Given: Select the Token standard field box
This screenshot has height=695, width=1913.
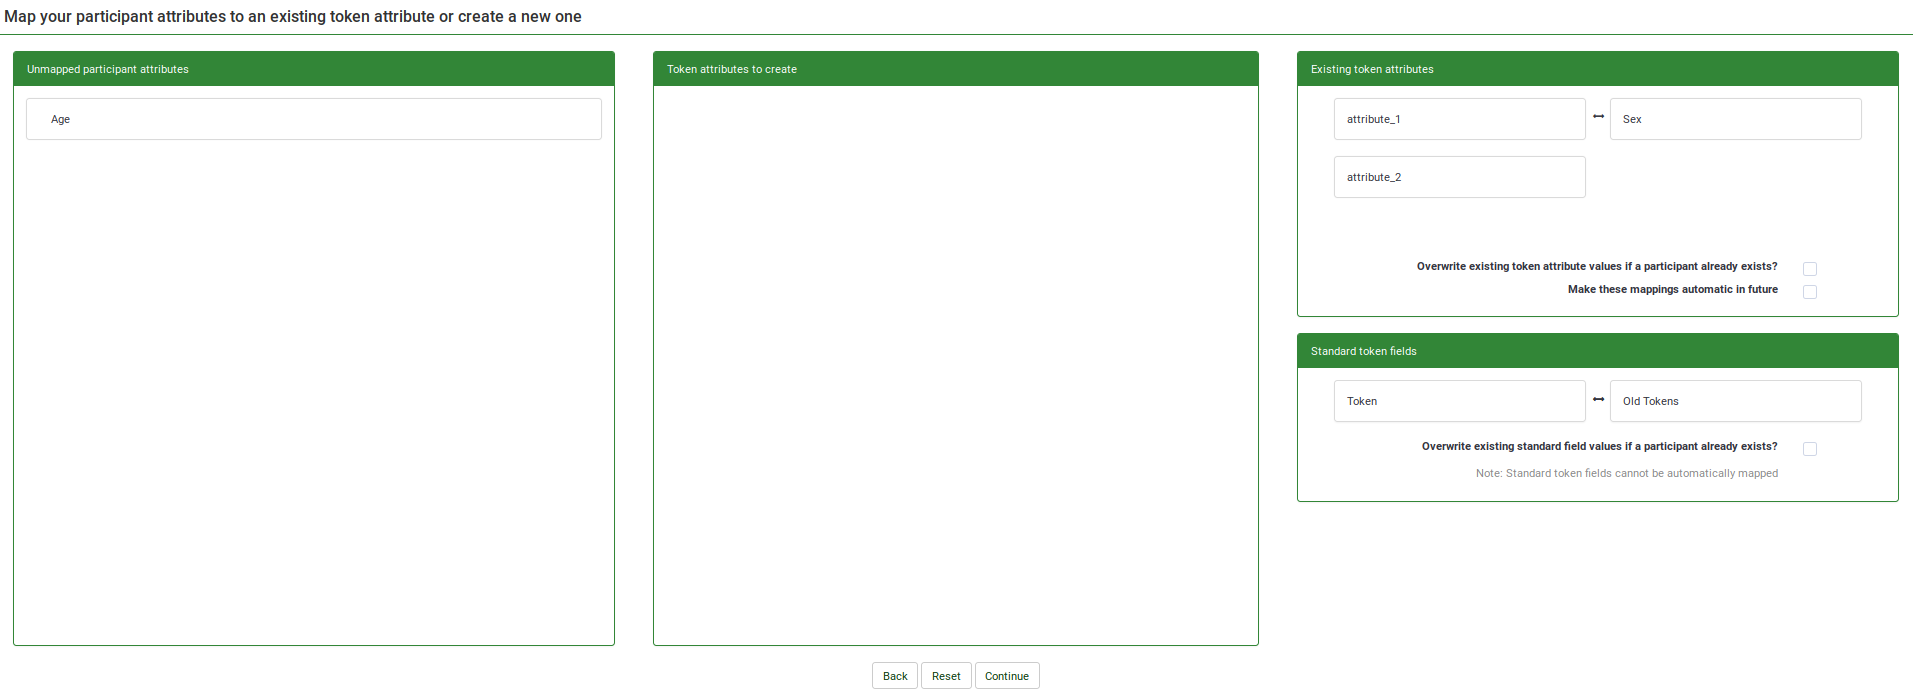Looking at the screenshot, I should pos(1458,401).
